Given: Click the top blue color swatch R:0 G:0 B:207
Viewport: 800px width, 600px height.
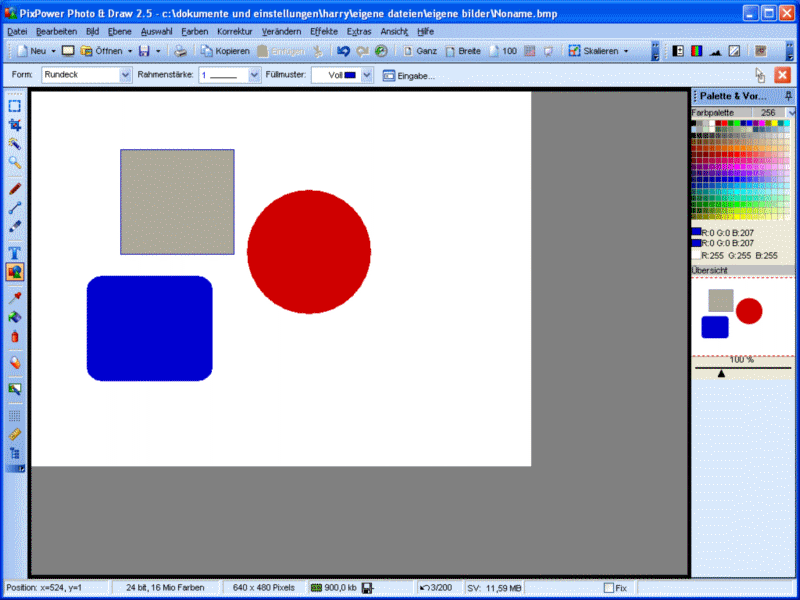Looking at the screenshot, I should [696, 232].
